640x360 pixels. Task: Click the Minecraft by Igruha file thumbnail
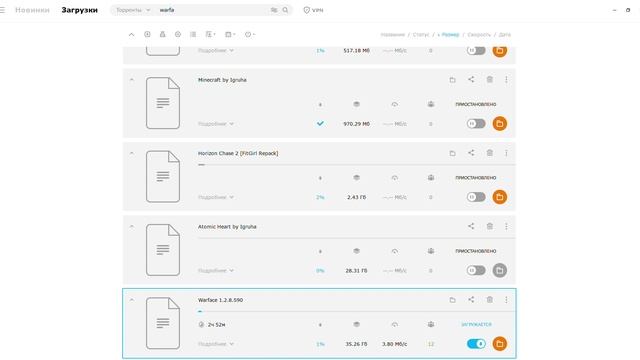tap(163, 103)
